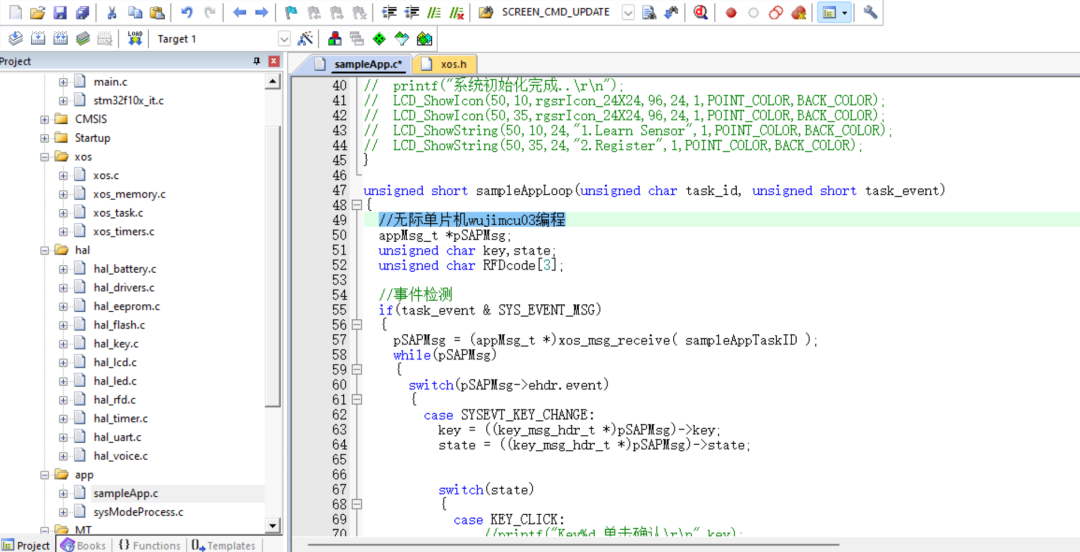The width and height of the screenshot is (1080, 552).
Task: Switch to the sampleApp.c* tab
Action: click(x=360, y=65)
